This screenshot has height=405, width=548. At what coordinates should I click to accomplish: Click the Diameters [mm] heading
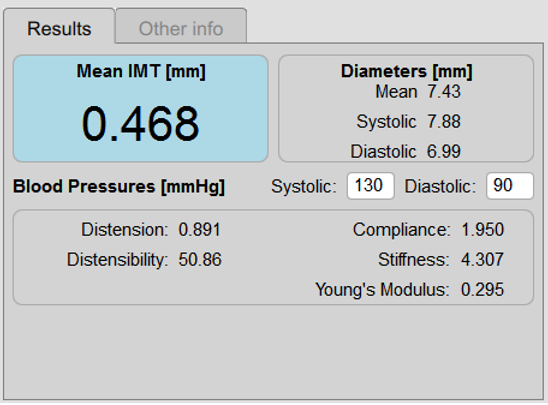[x=406, y=71]
